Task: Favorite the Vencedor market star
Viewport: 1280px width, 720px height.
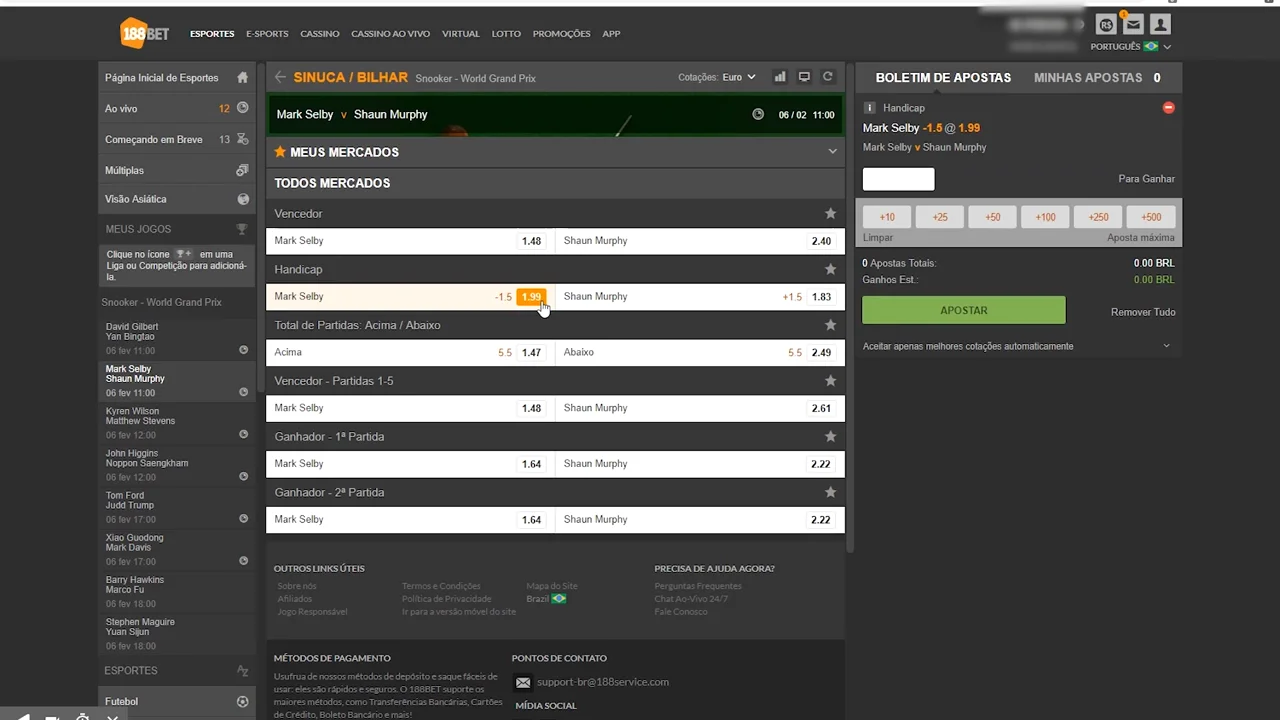Action: point(830,213)
